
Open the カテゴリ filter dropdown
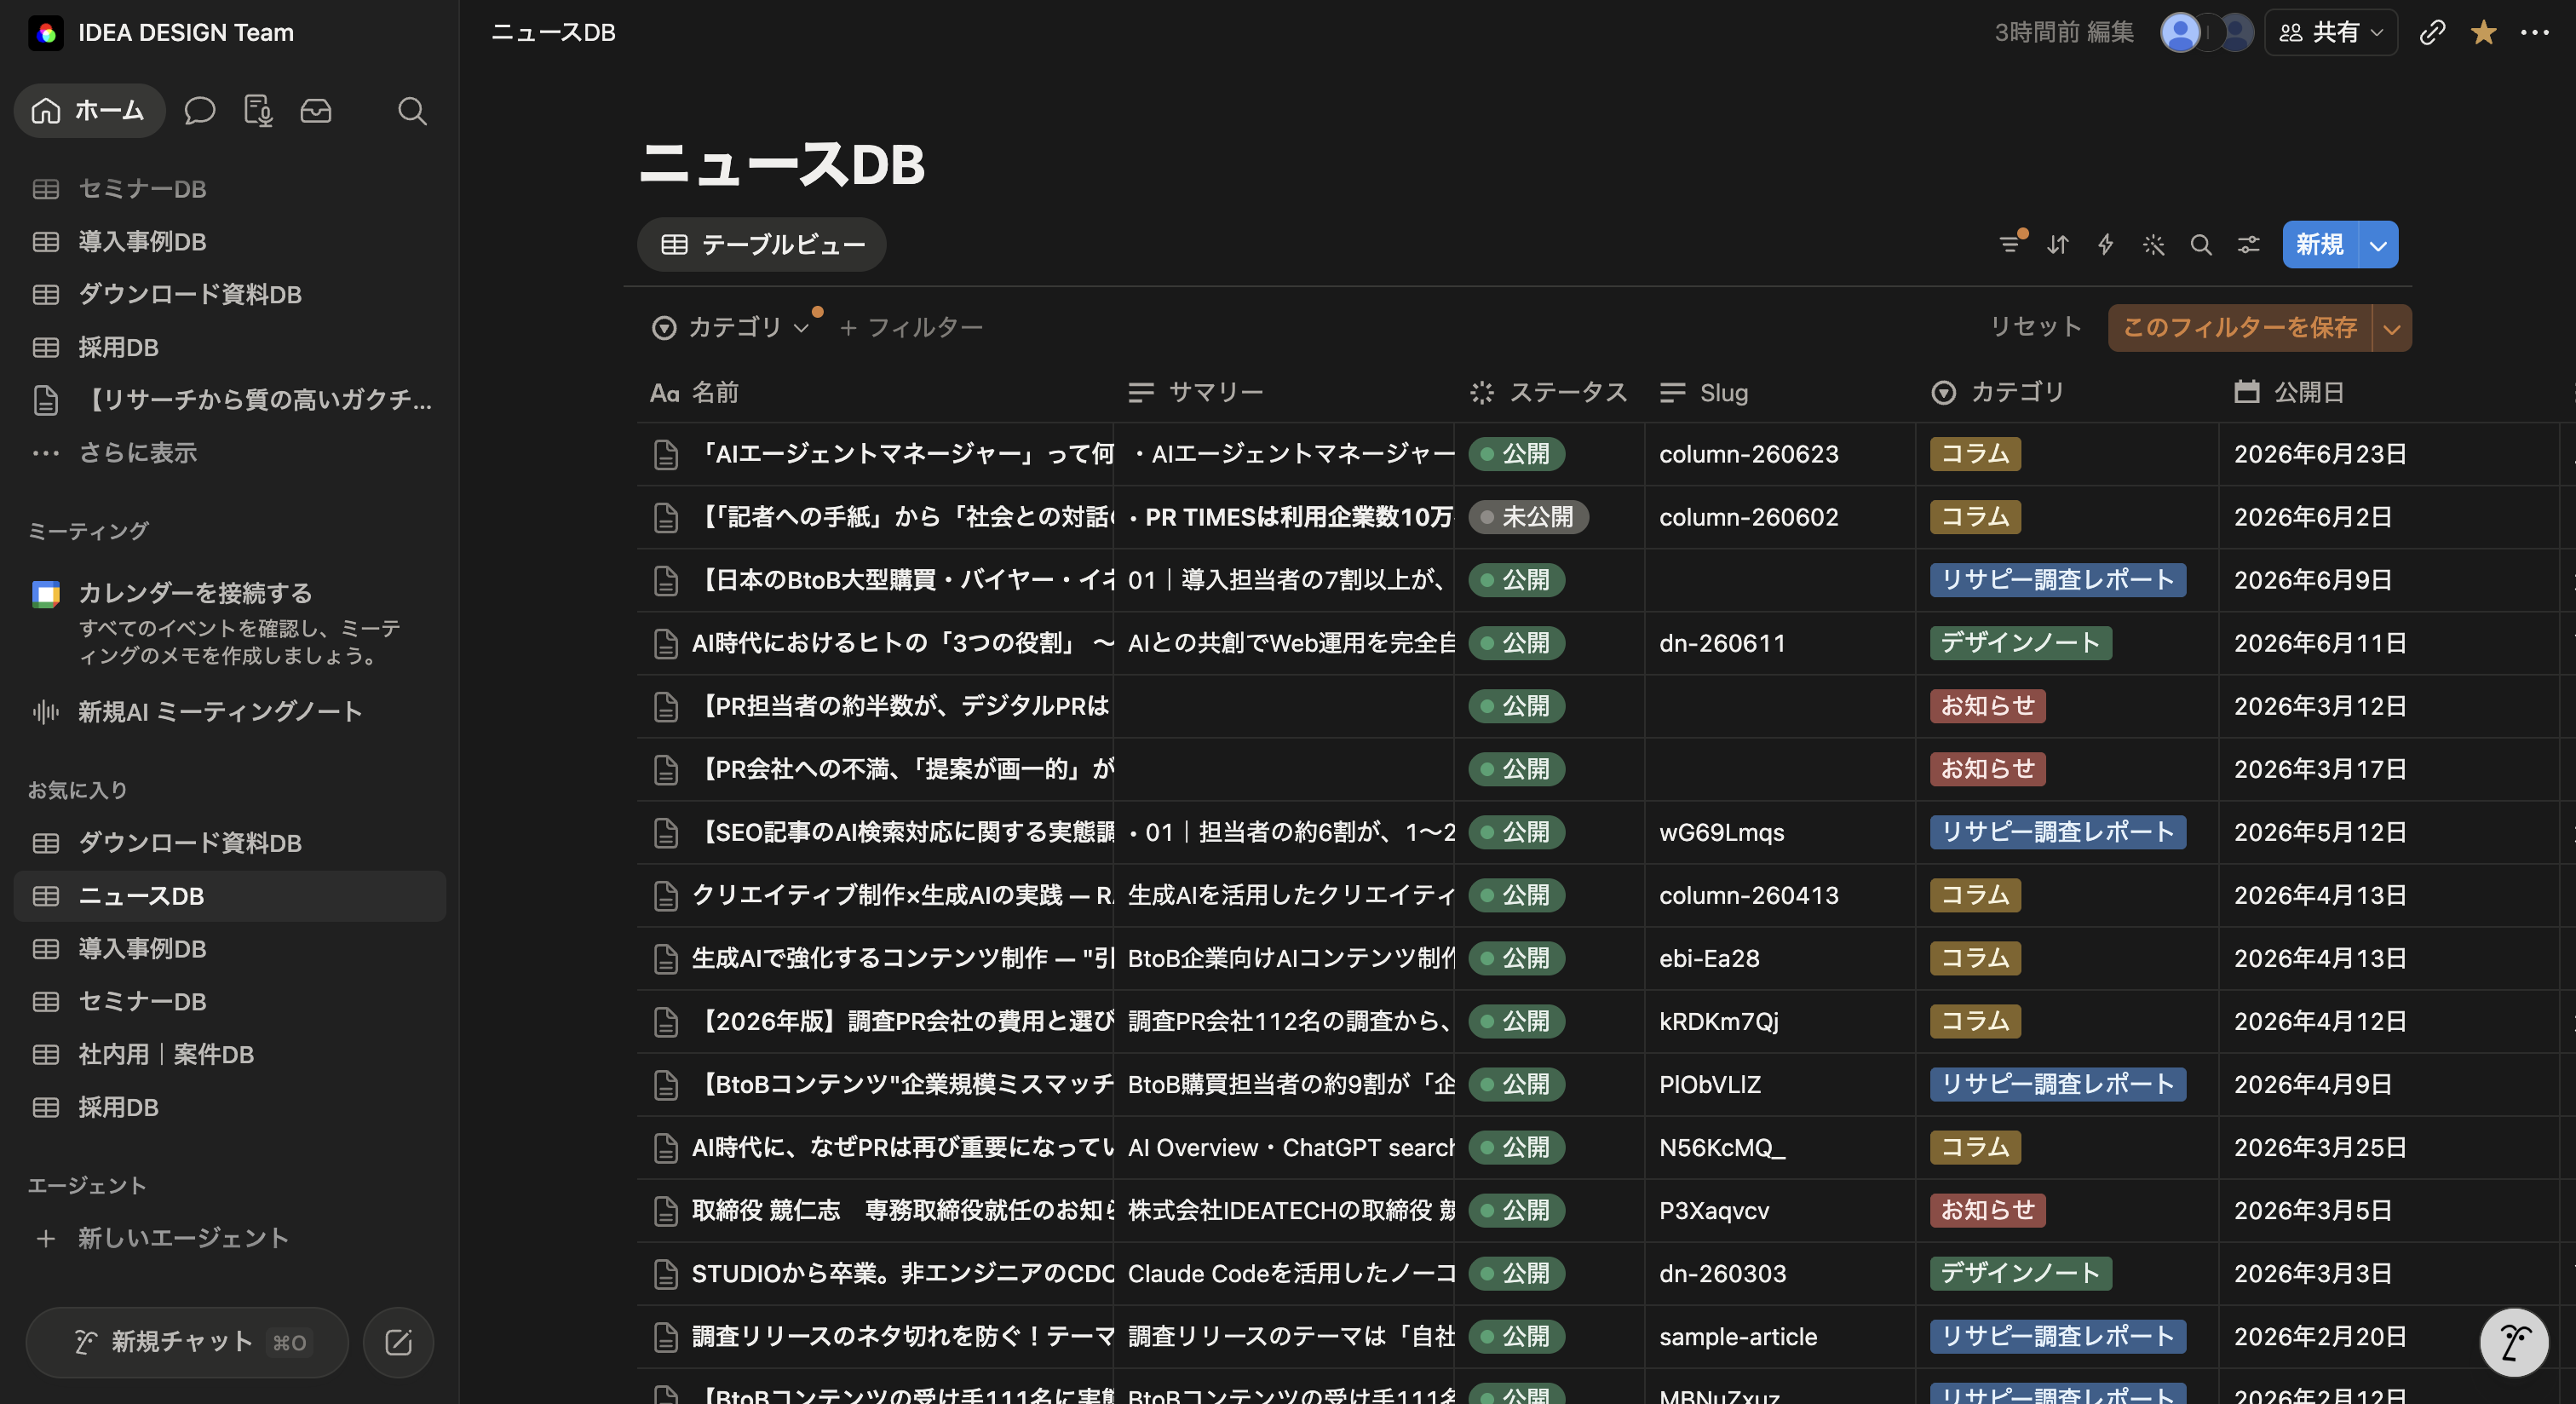tap(730, 327)
